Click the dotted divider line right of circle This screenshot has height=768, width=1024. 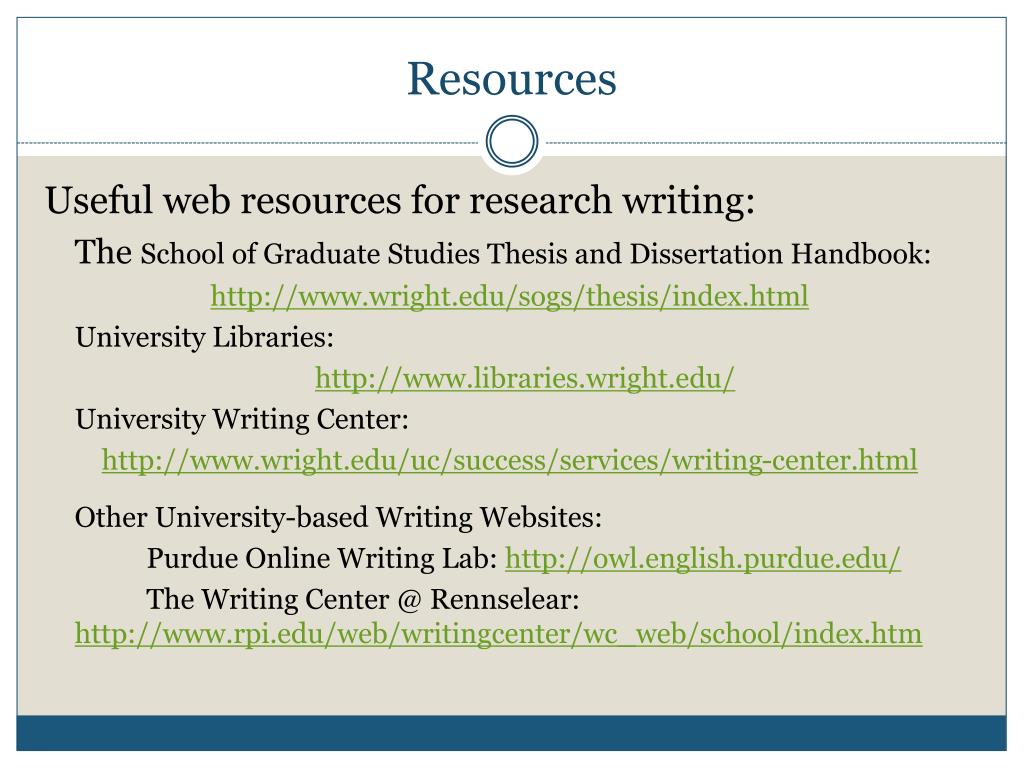point(776,142)
